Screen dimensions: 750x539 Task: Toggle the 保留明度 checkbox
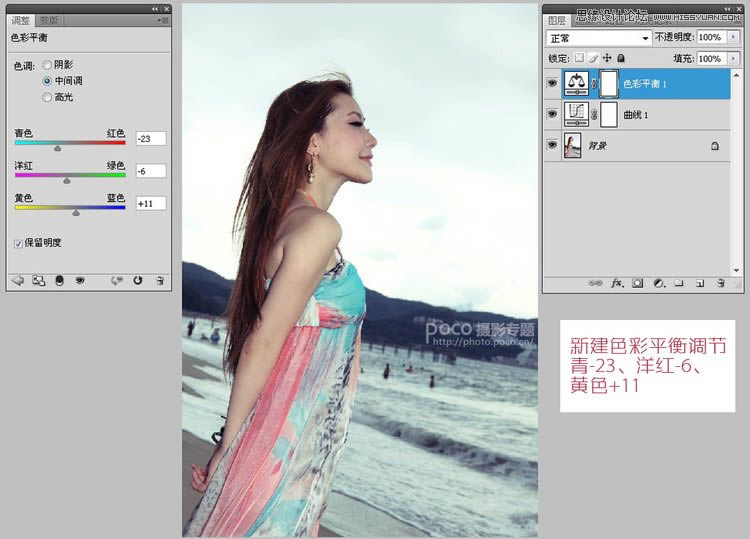tap(19, 243)
